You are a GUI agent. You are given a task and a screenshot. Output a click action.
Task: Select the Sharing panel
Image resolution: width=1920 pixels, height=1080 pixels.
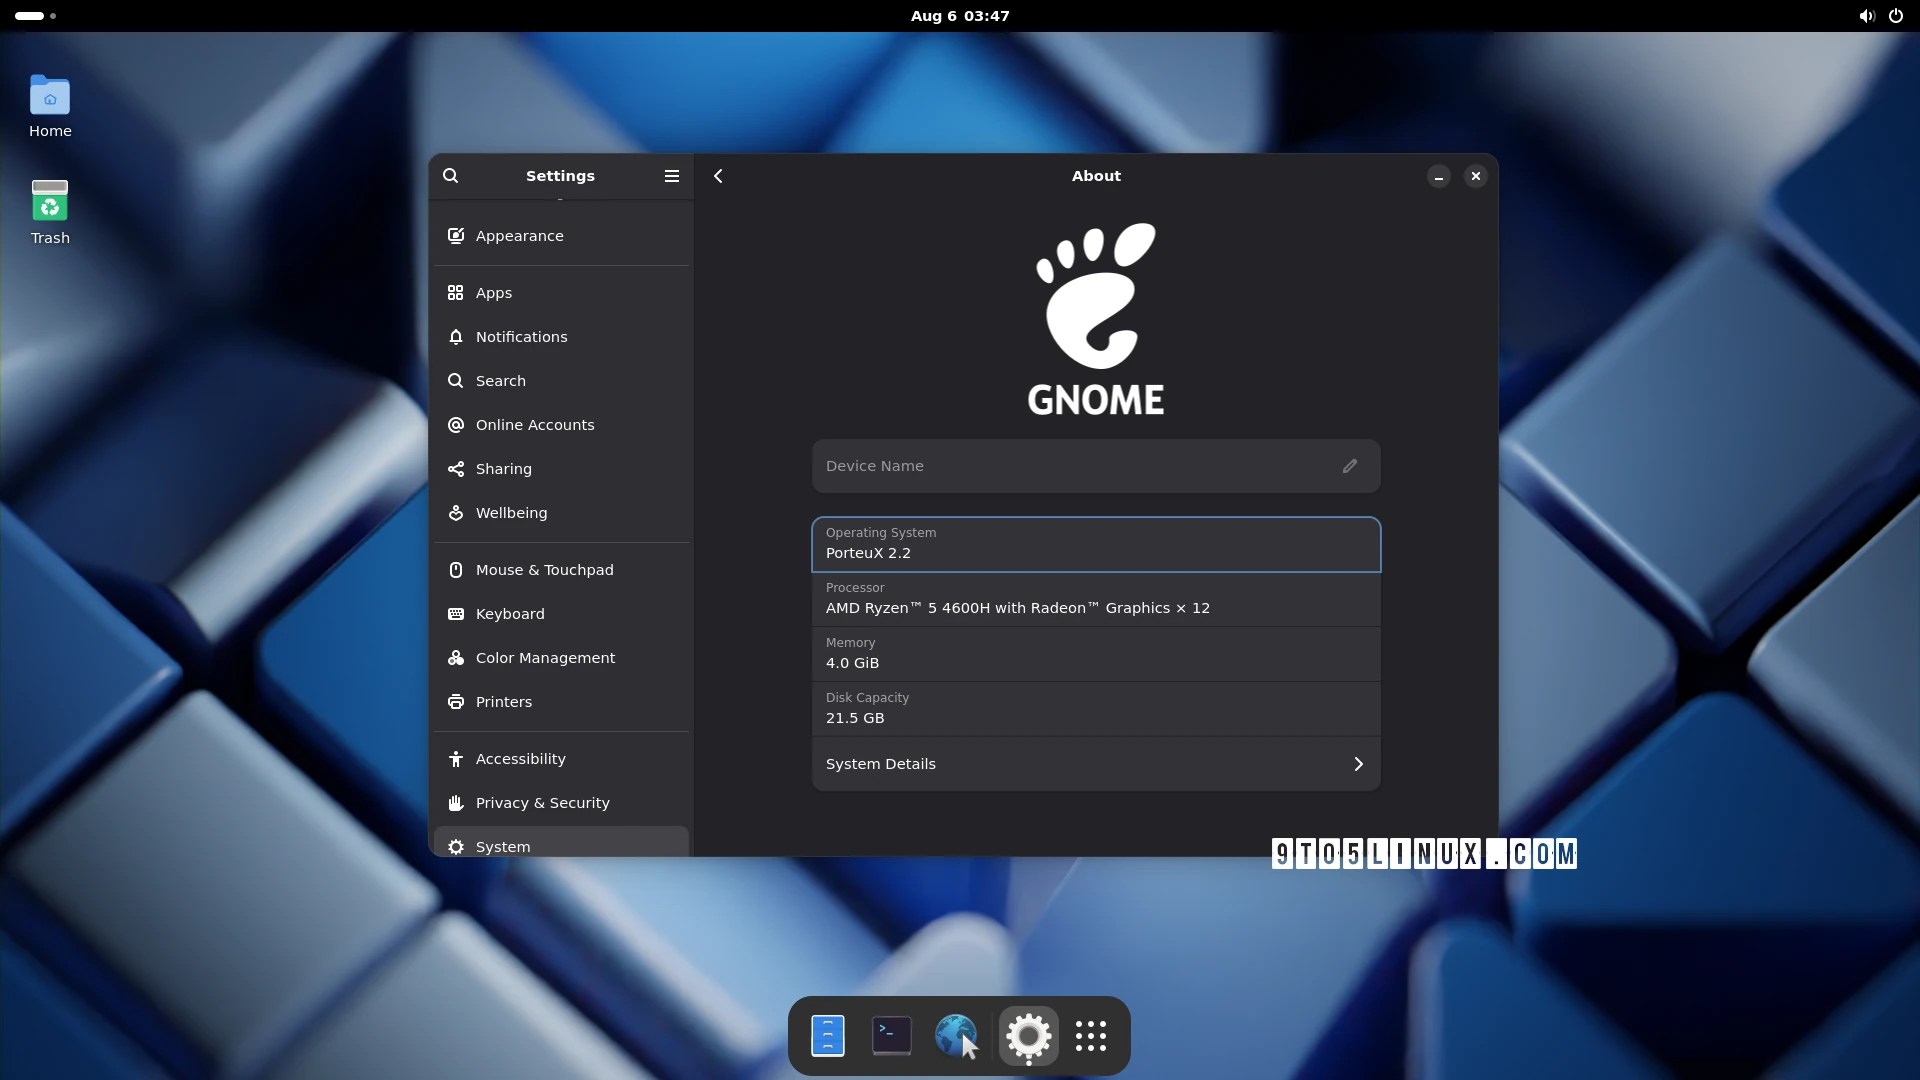(504, 469)
